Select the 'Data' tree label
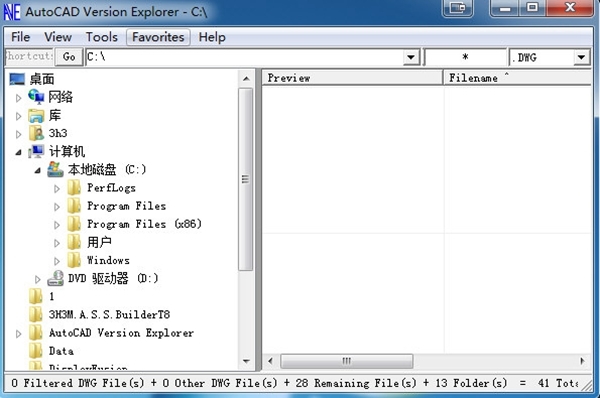This screenshot has height=398, width=600. 61,351
